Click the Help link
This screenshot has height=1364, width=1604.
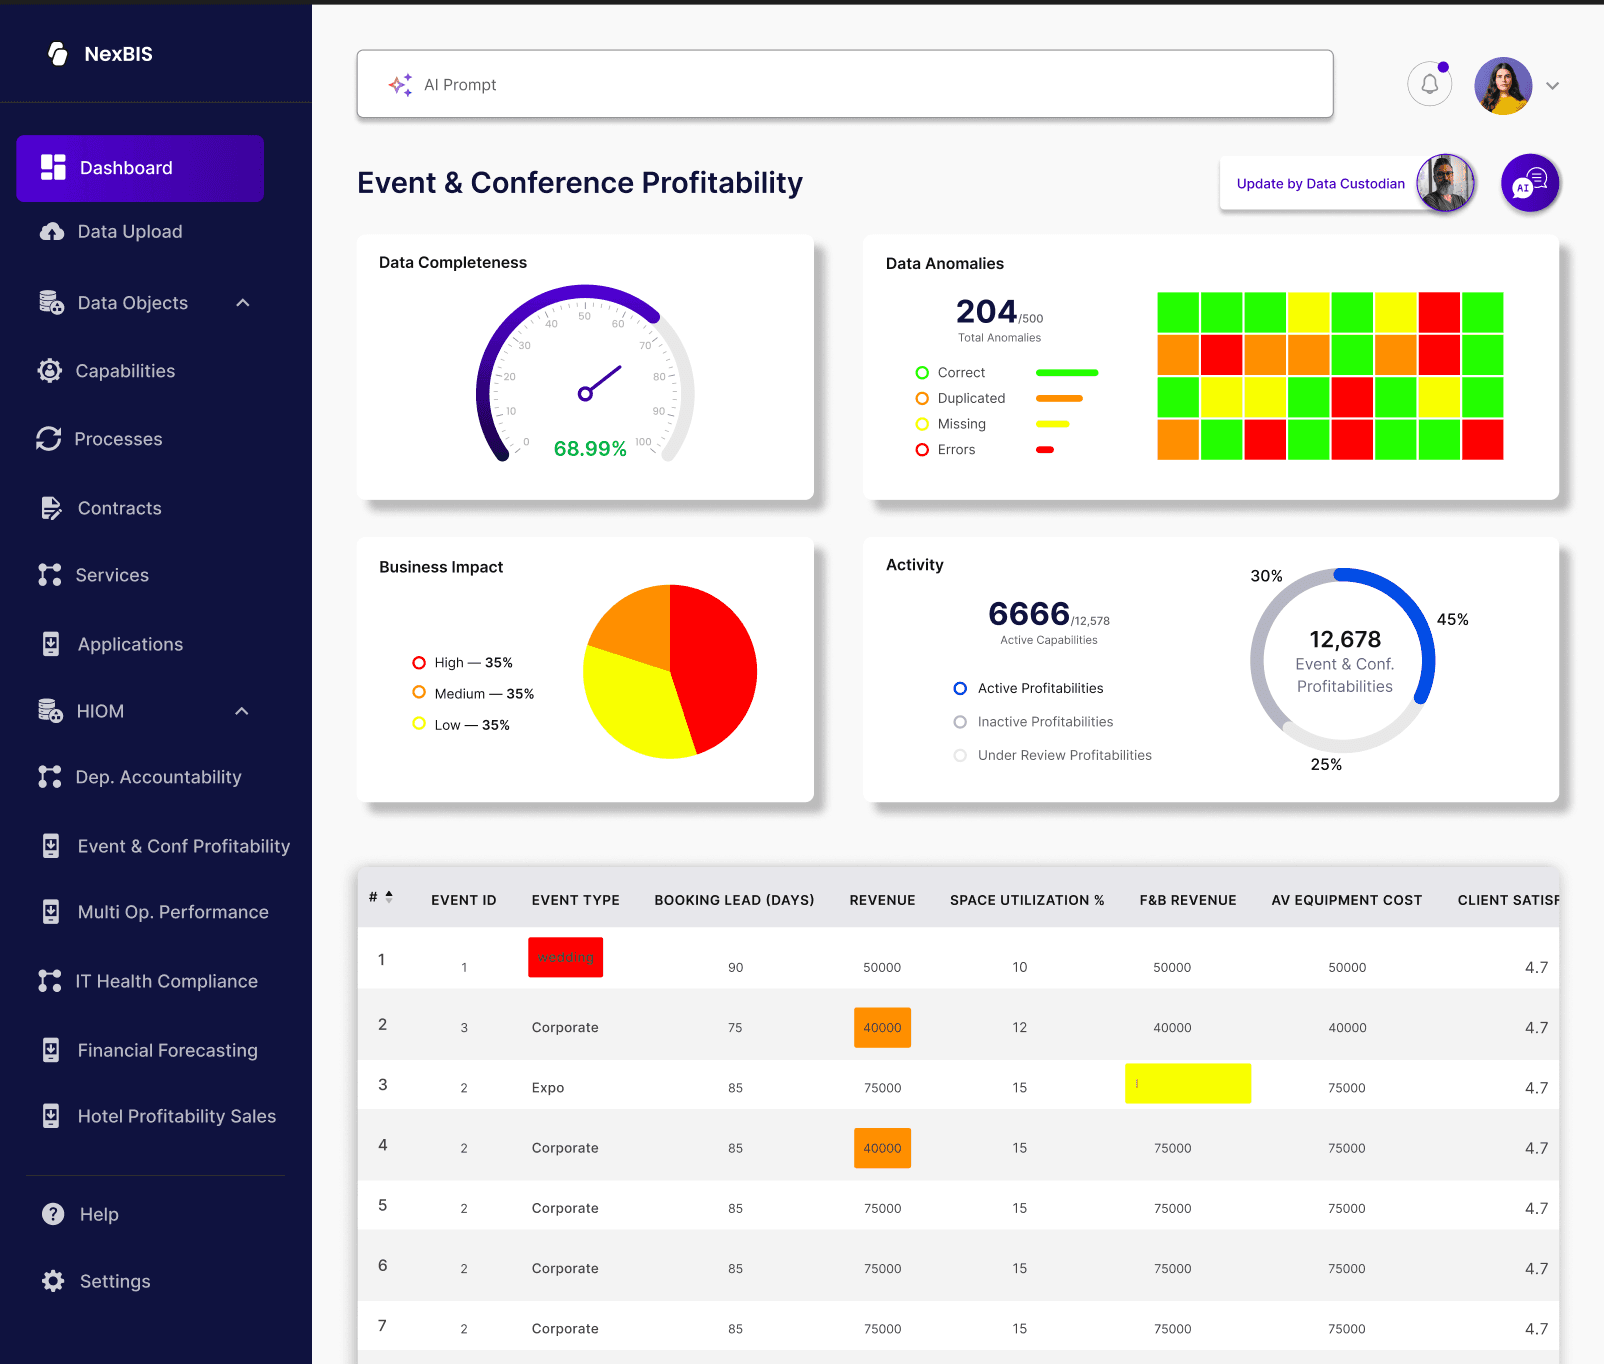pos(99,1214)
